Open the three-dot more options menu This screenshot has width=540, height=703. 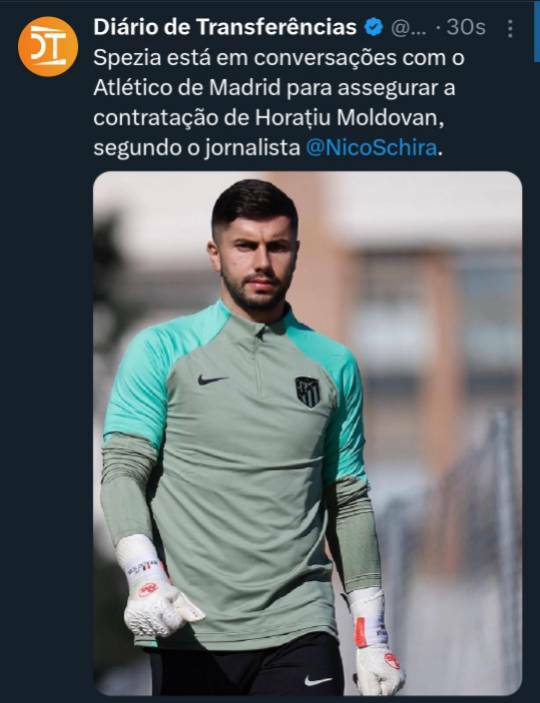[510, 28]
